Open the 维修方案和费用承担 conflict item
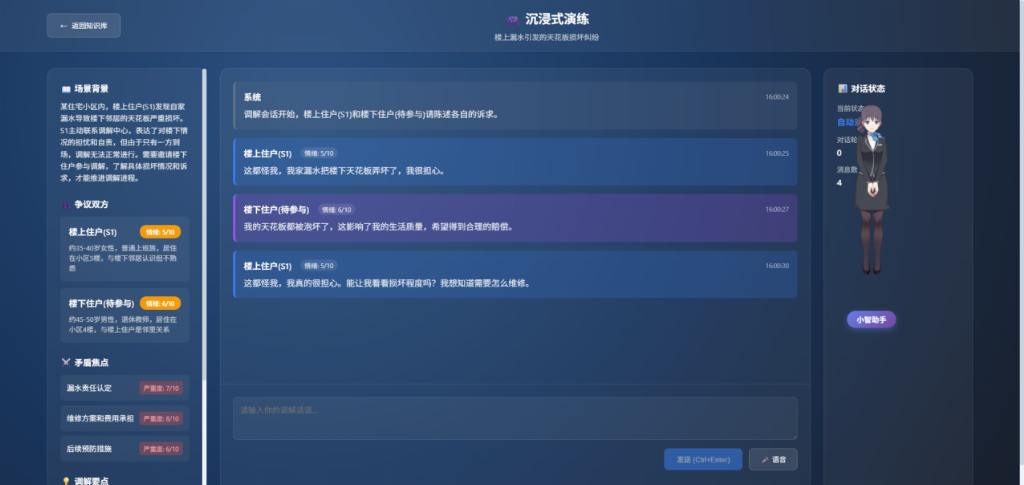 [x=124, y=419]
